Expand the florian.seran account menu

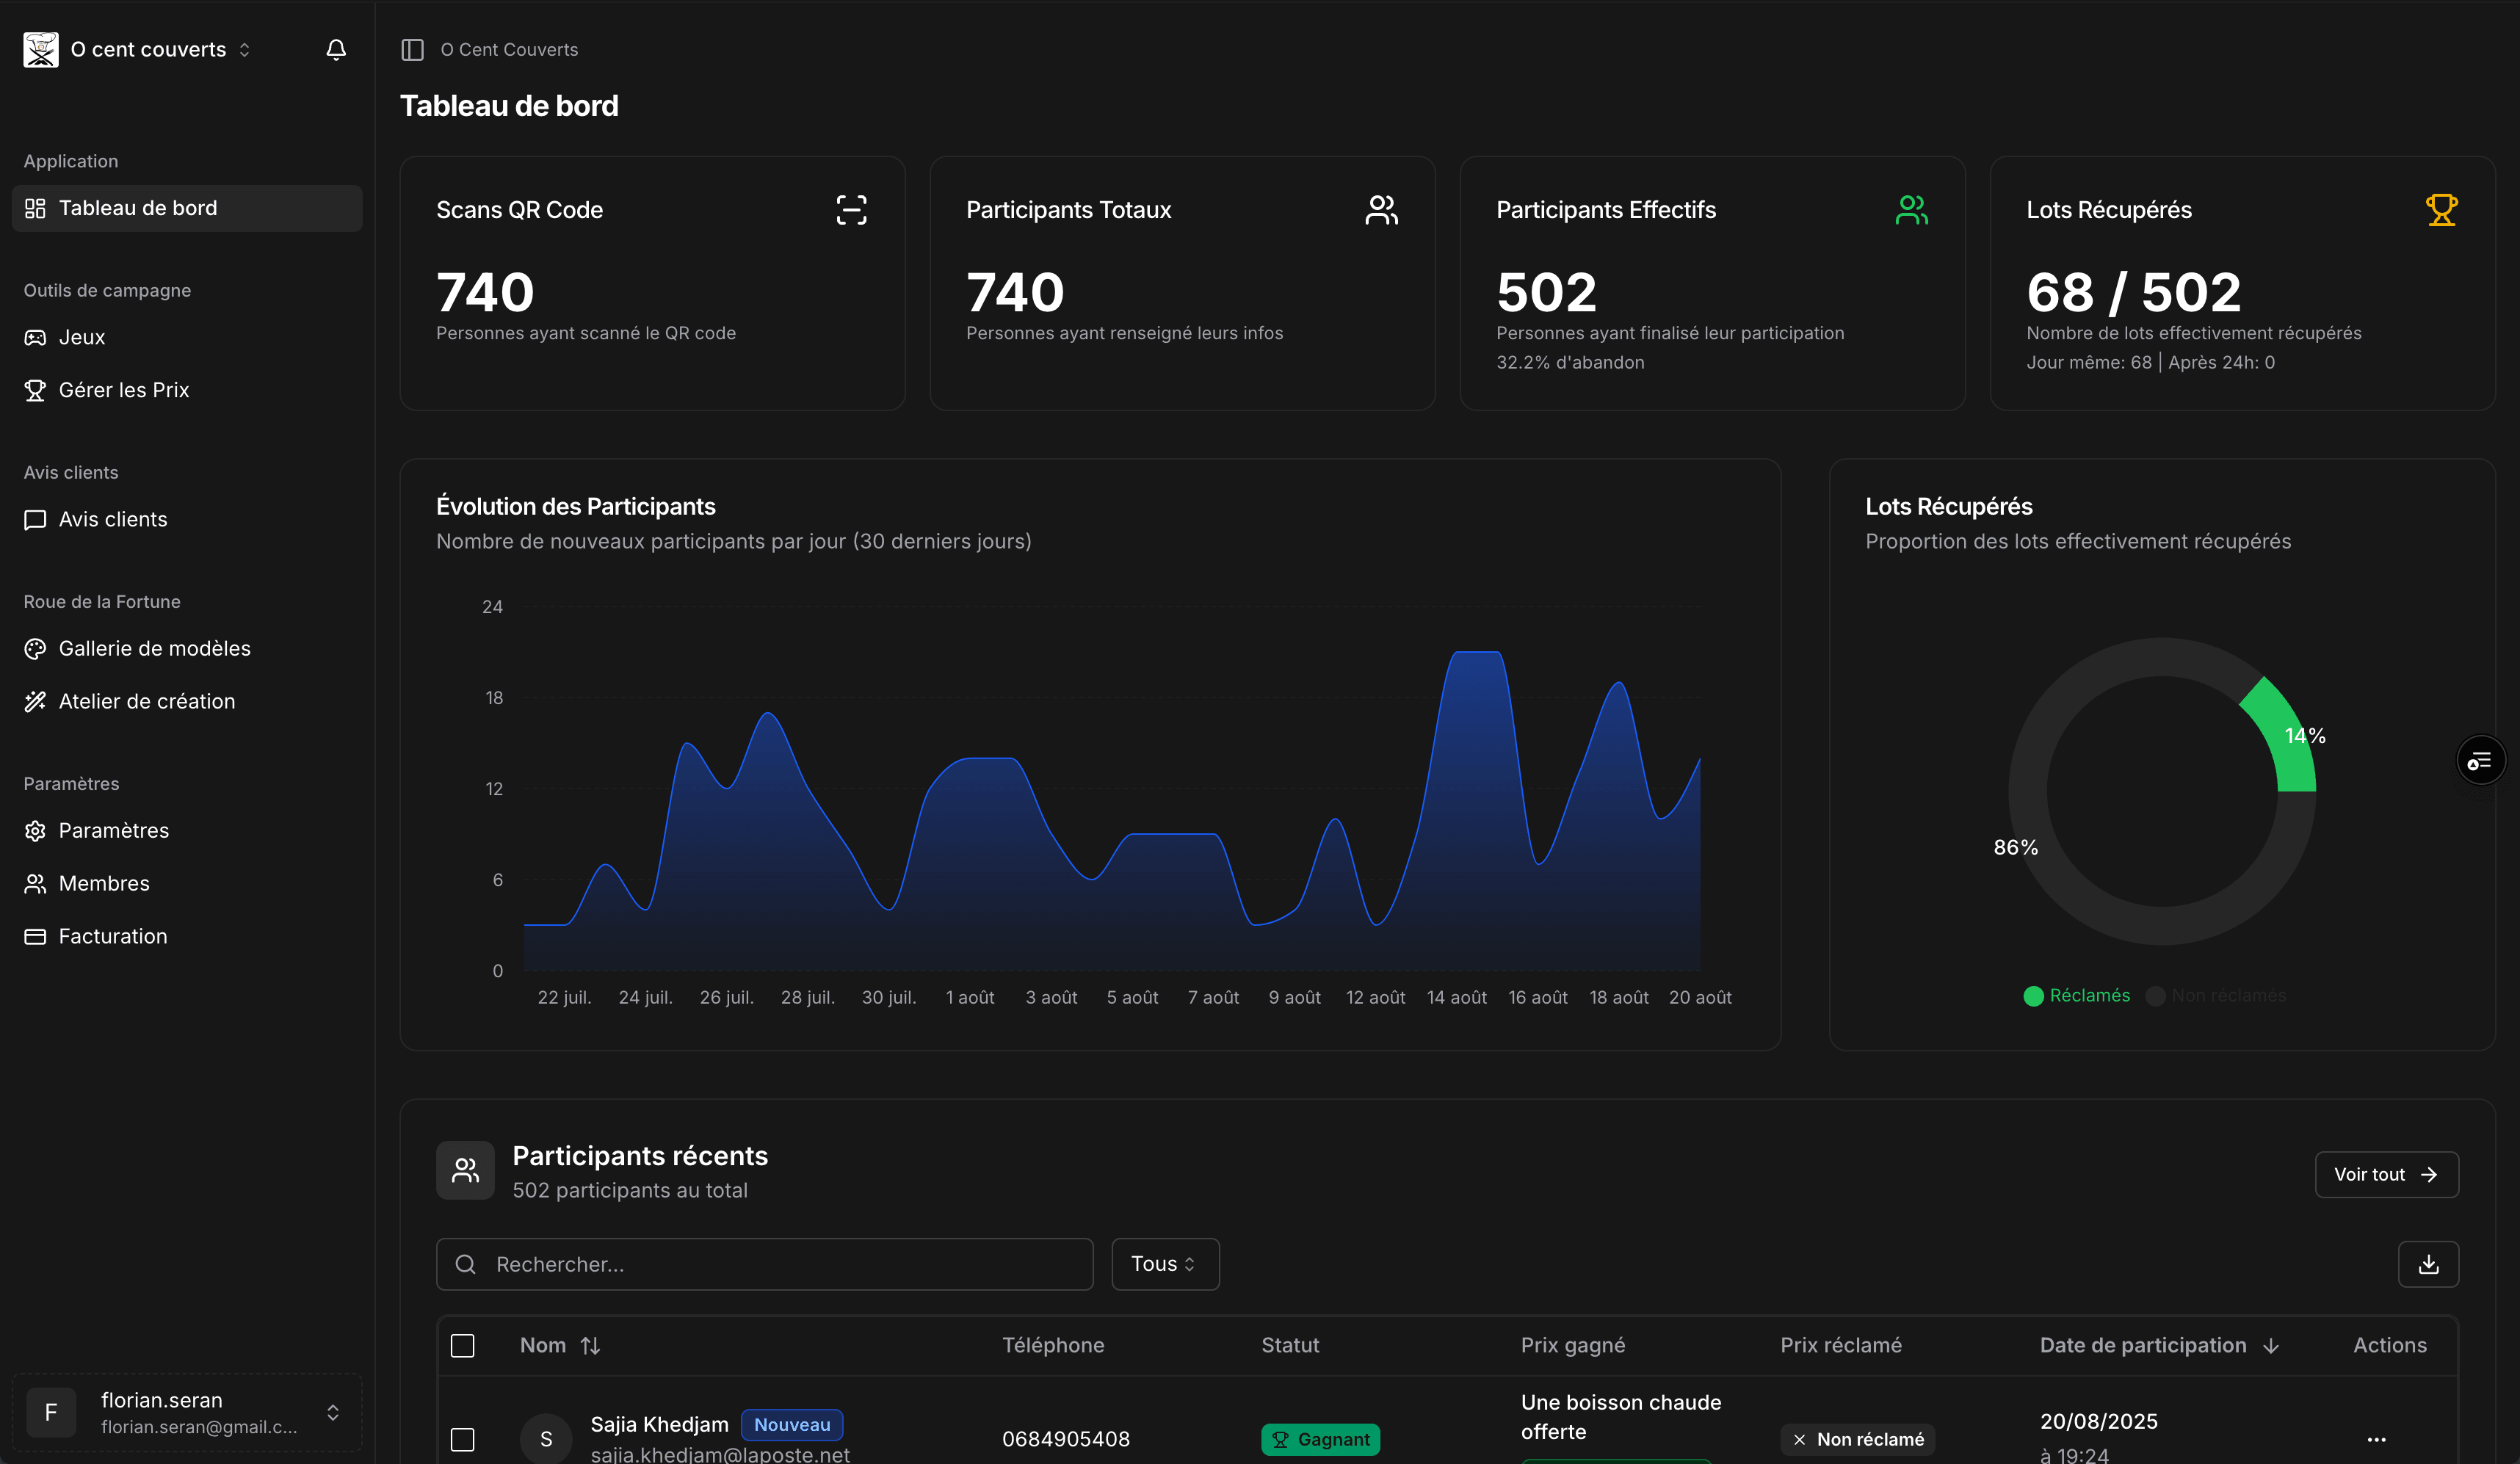pyautogui.click(x=187, y=1412)
